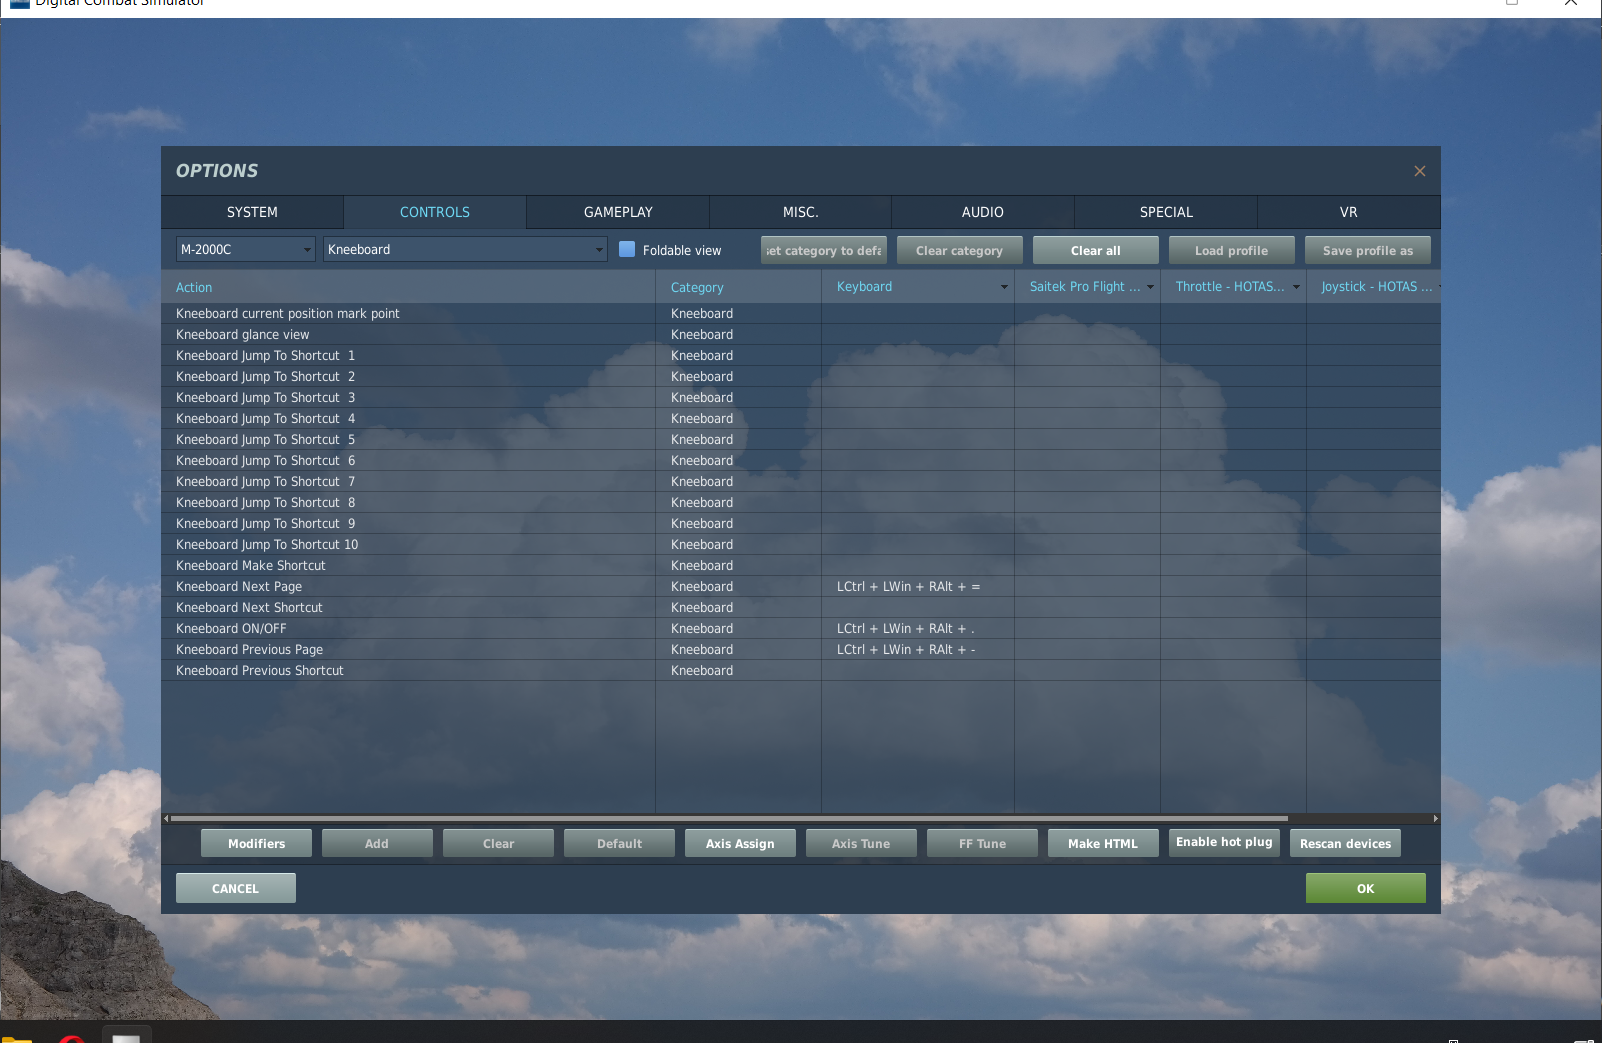Select Kneeboard Jump To Shortcut 6
Image resolution: width=1602 pixels, height=1043 pixels.
[801, 461]
